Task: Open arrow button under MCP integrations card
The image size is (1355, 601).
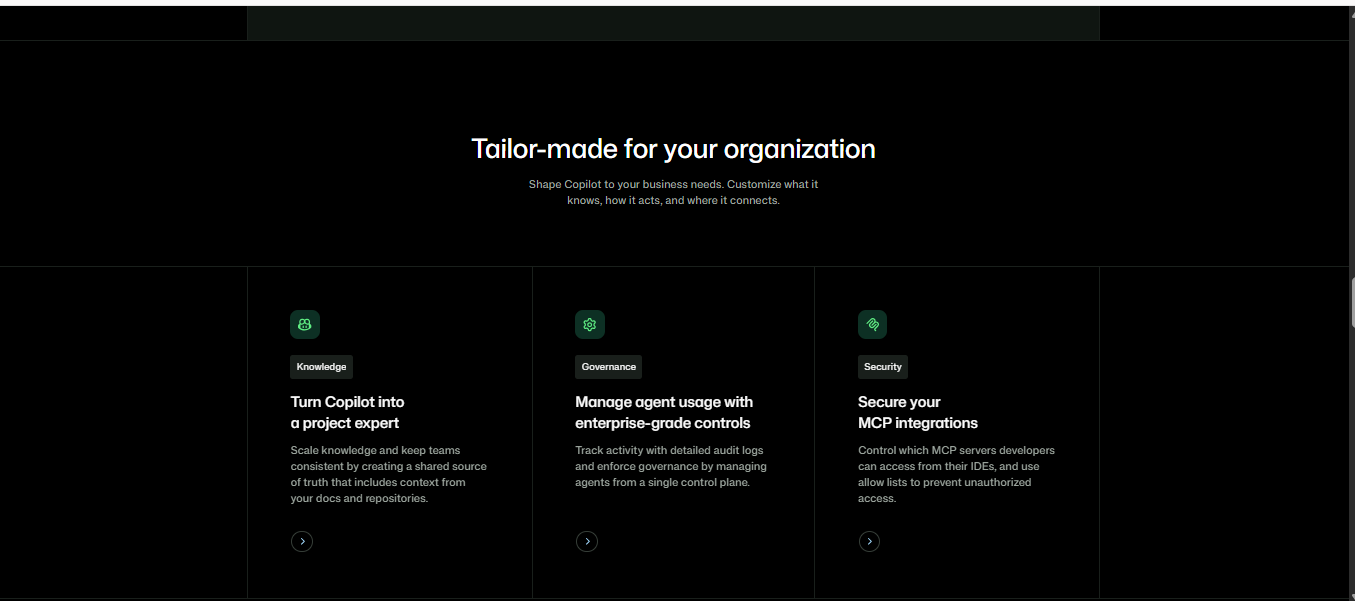Action: (x=870, y=541)
